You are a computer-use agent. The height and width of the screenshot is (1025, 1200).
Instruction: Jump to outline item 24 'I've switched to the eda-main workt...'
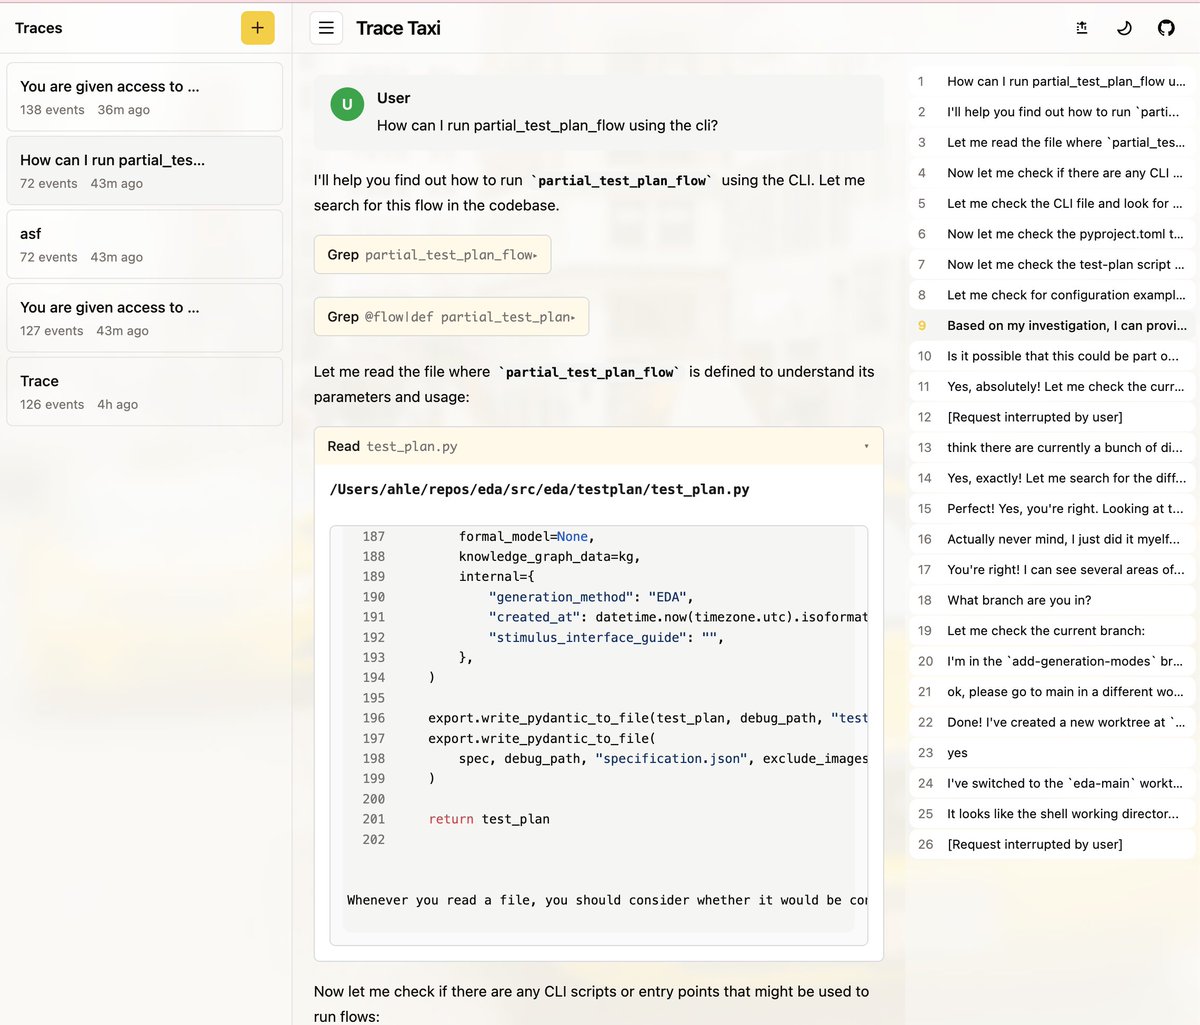1052,783
